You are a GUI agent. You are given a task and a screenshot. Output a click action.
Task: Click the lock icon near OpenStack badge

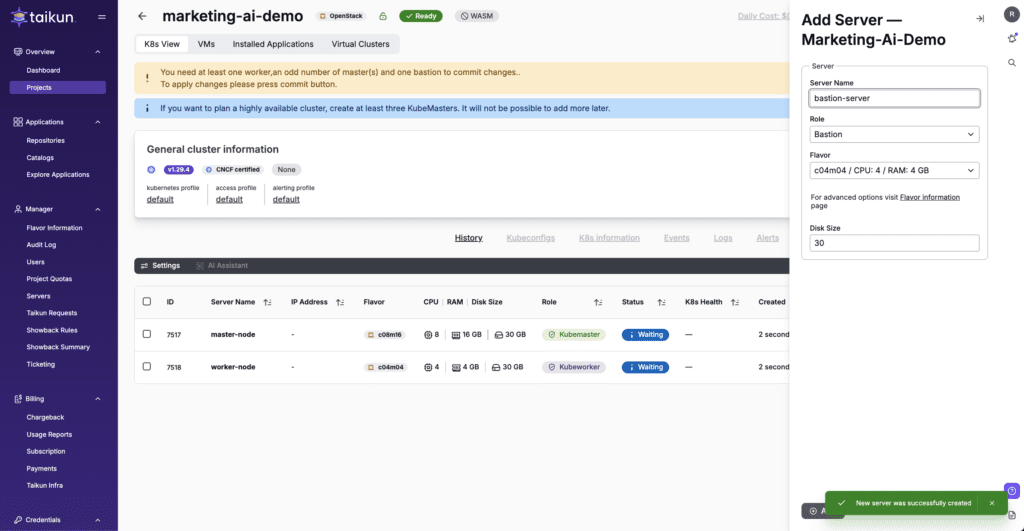[x=382, y=16]
